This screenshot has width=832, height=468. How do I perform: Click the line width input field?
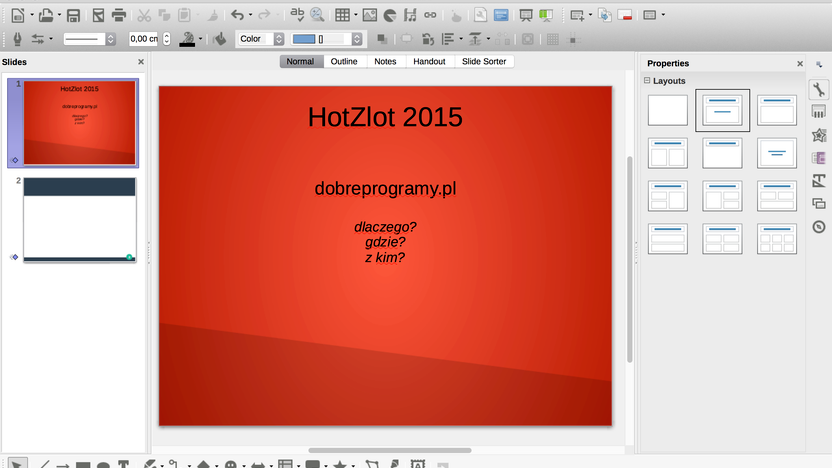143,39
